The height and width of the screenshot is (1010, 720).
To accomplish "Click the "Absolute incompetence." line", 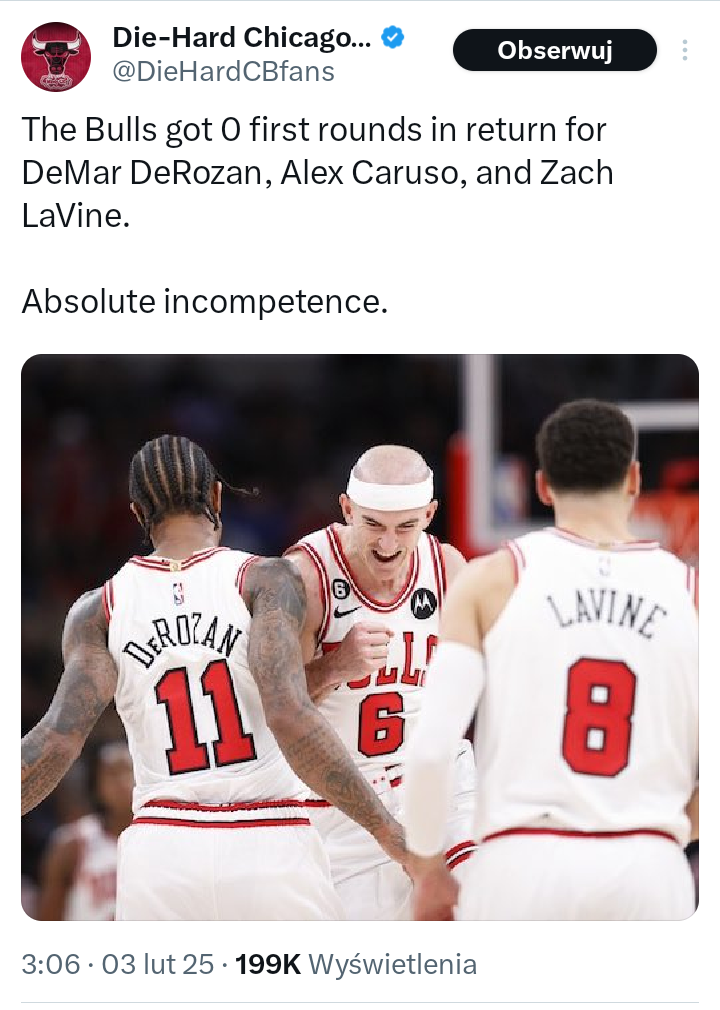I will pos(205,301).
